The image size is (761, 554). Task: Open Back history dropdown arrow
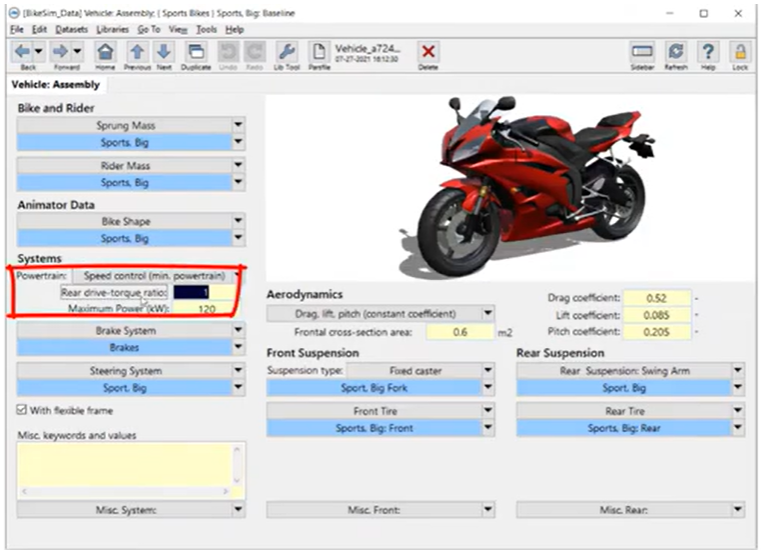click(x=38, y=51)
